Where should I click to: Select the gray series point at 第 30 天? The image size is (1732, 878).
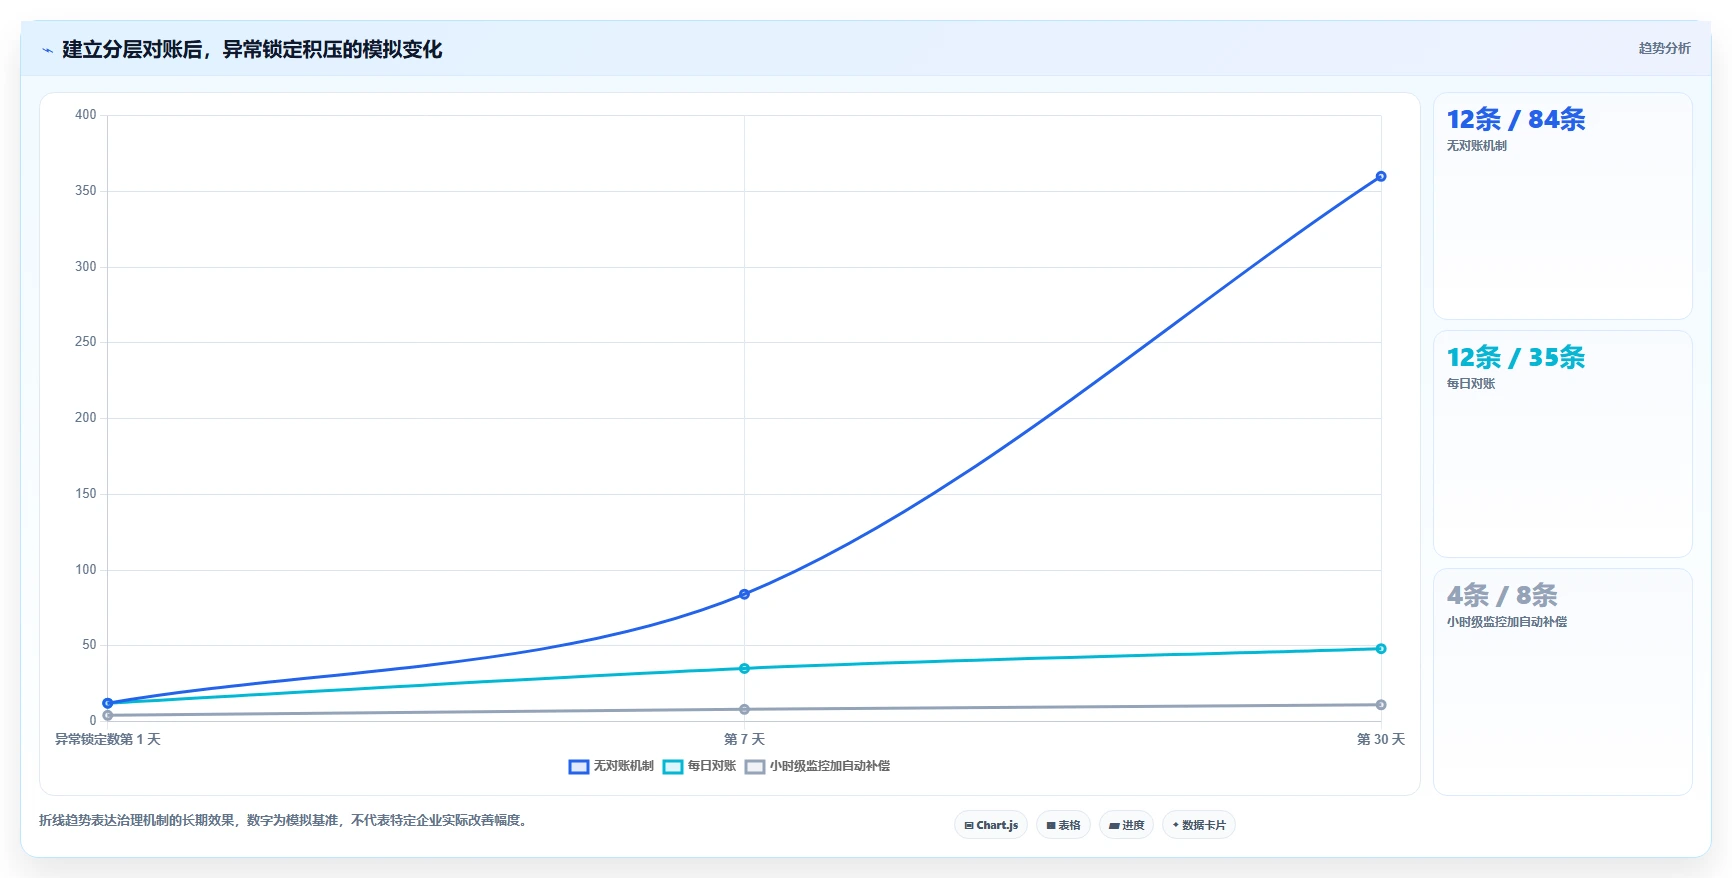click(1381, 705)
